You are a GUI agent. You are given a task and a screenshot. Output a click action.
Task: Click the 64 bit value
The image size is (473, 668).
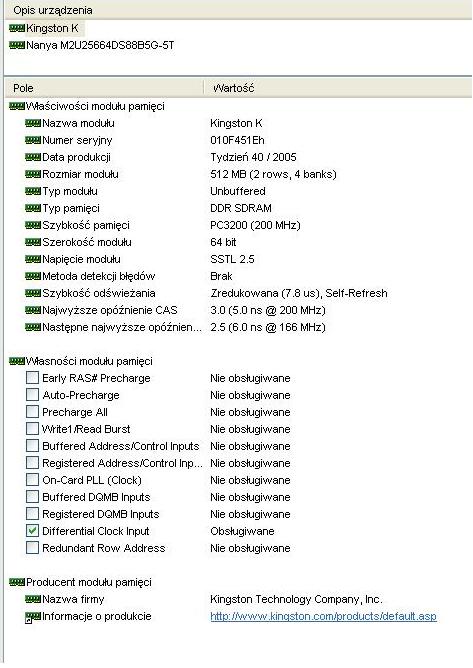click(x=223, y=242)
